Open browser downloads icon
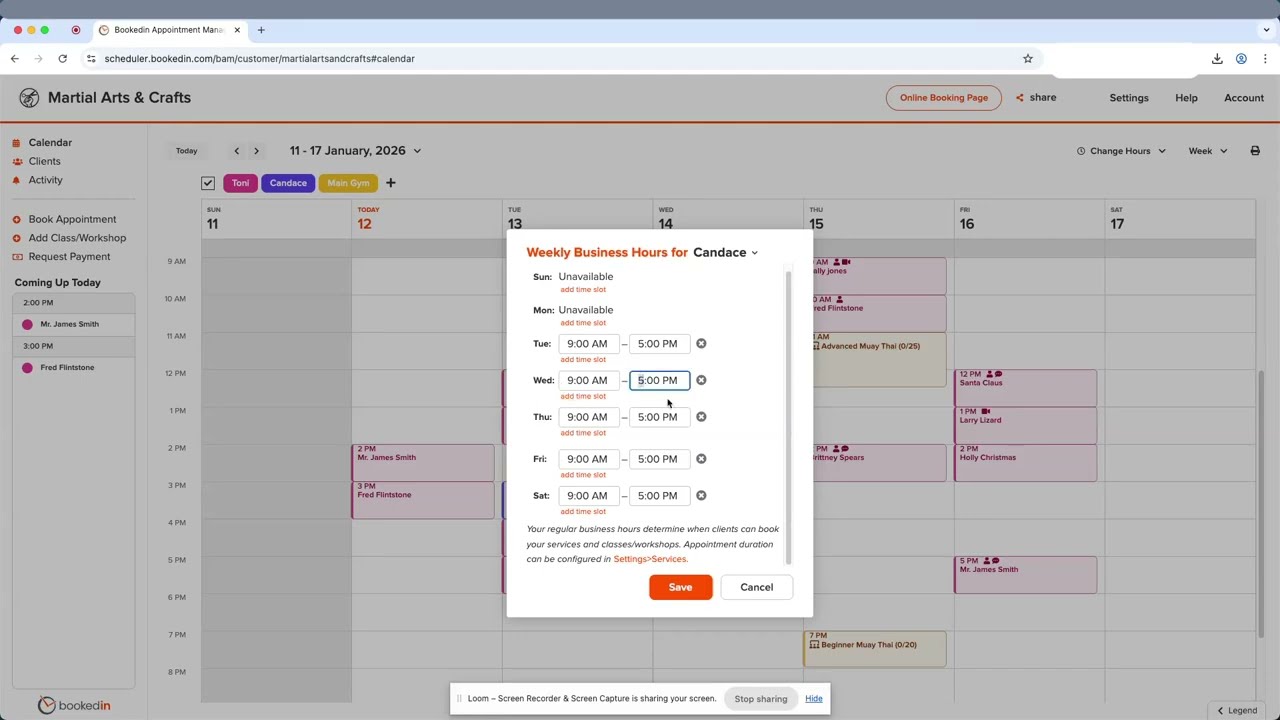The width and height of the screenshot is (1280, 720). point(1217,59)
